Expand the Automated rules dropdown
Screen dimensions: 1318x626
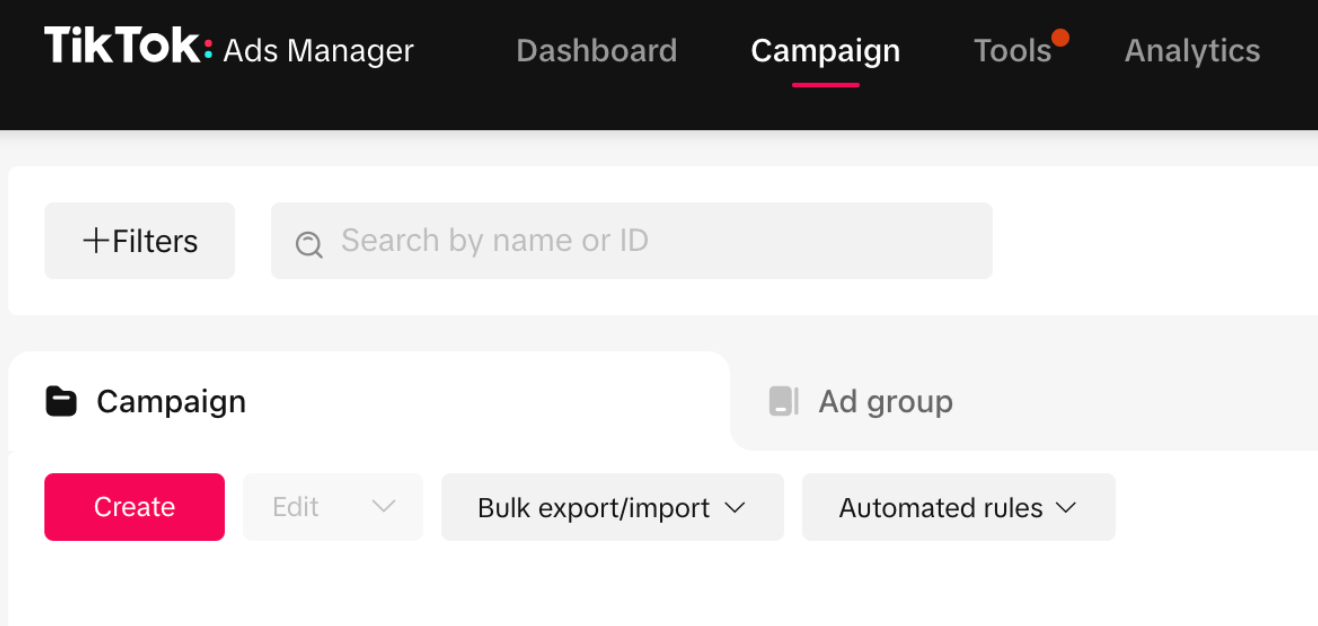pyautogui.click(x=958, y=507)
